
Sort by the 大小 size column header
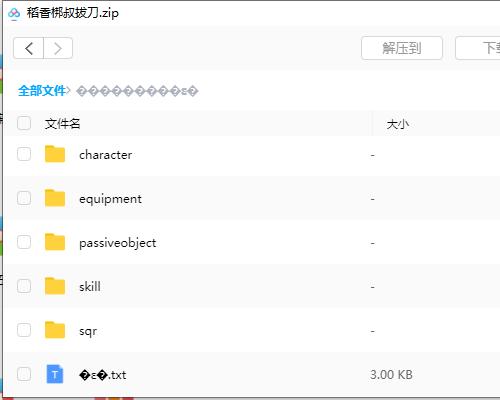click(397, 124)
